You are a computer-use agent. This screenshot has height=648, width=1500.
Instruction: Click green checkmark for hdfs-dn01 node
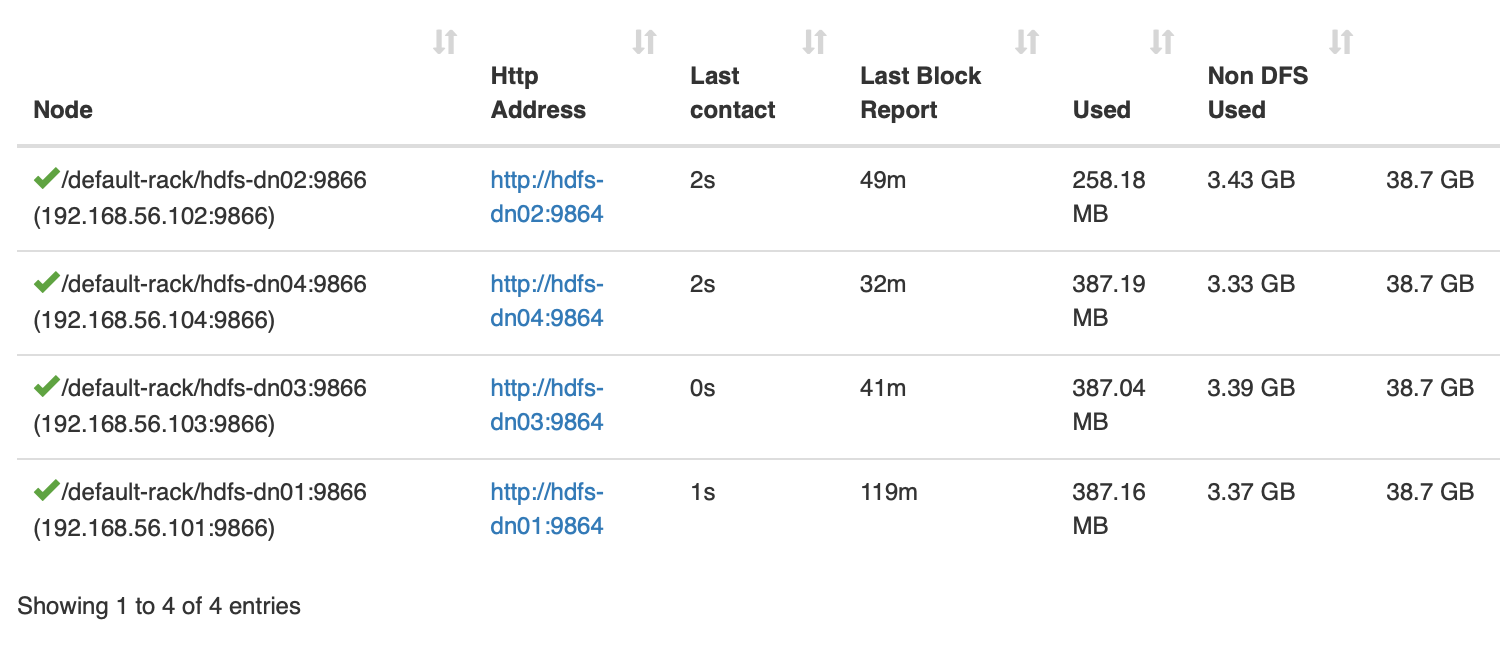(46, 491)
